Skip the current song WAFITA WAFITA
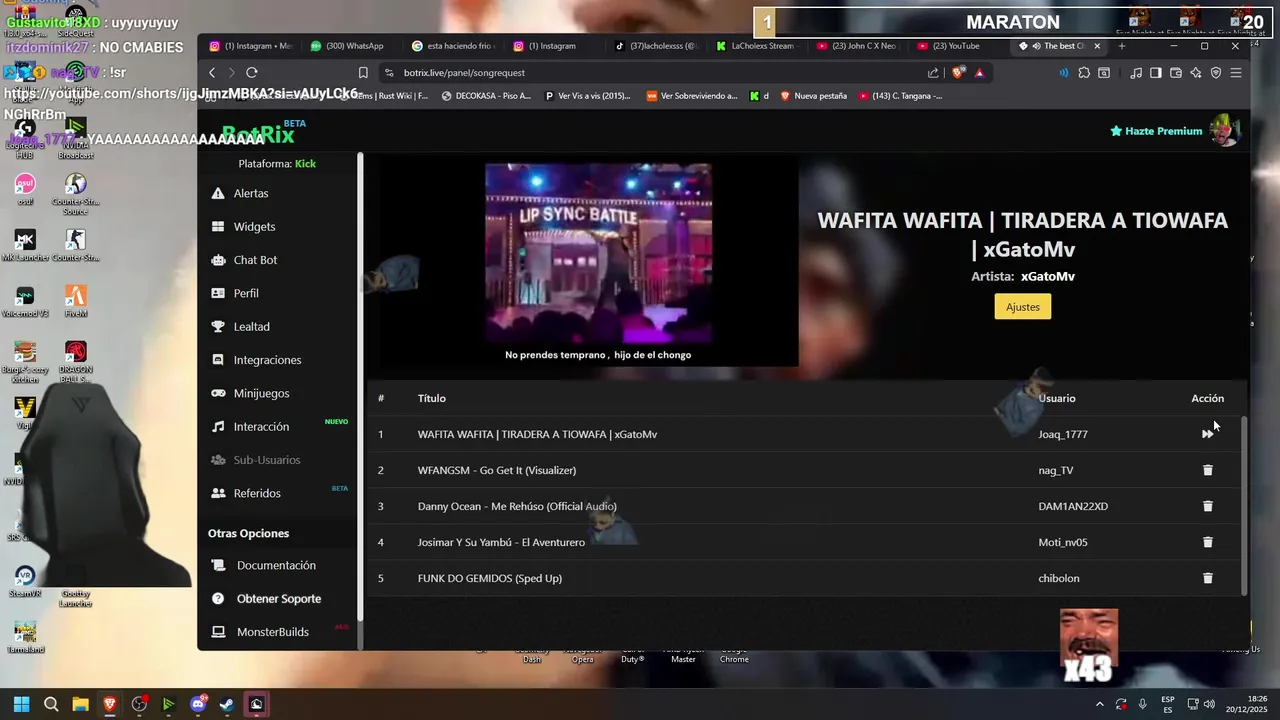 (1207, 434)
